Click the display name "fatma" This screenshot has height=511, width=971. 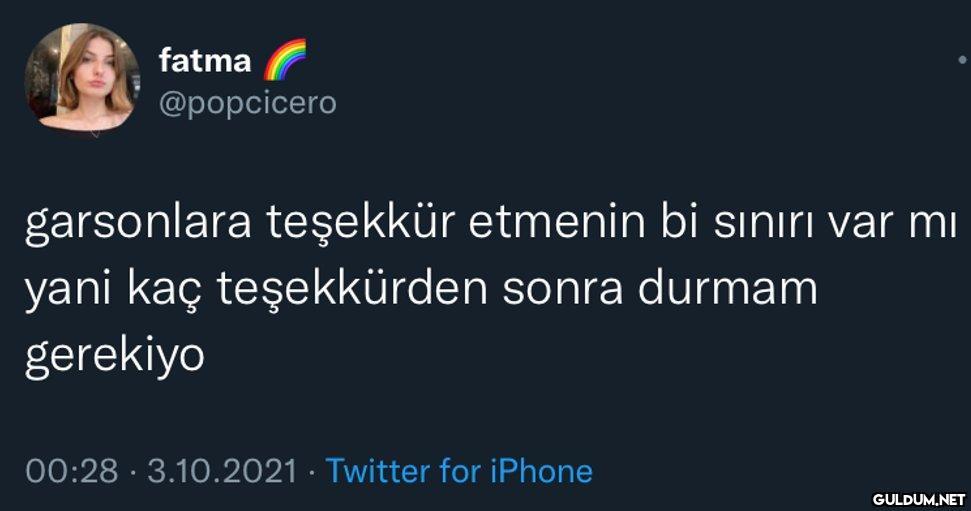point(205,61)
